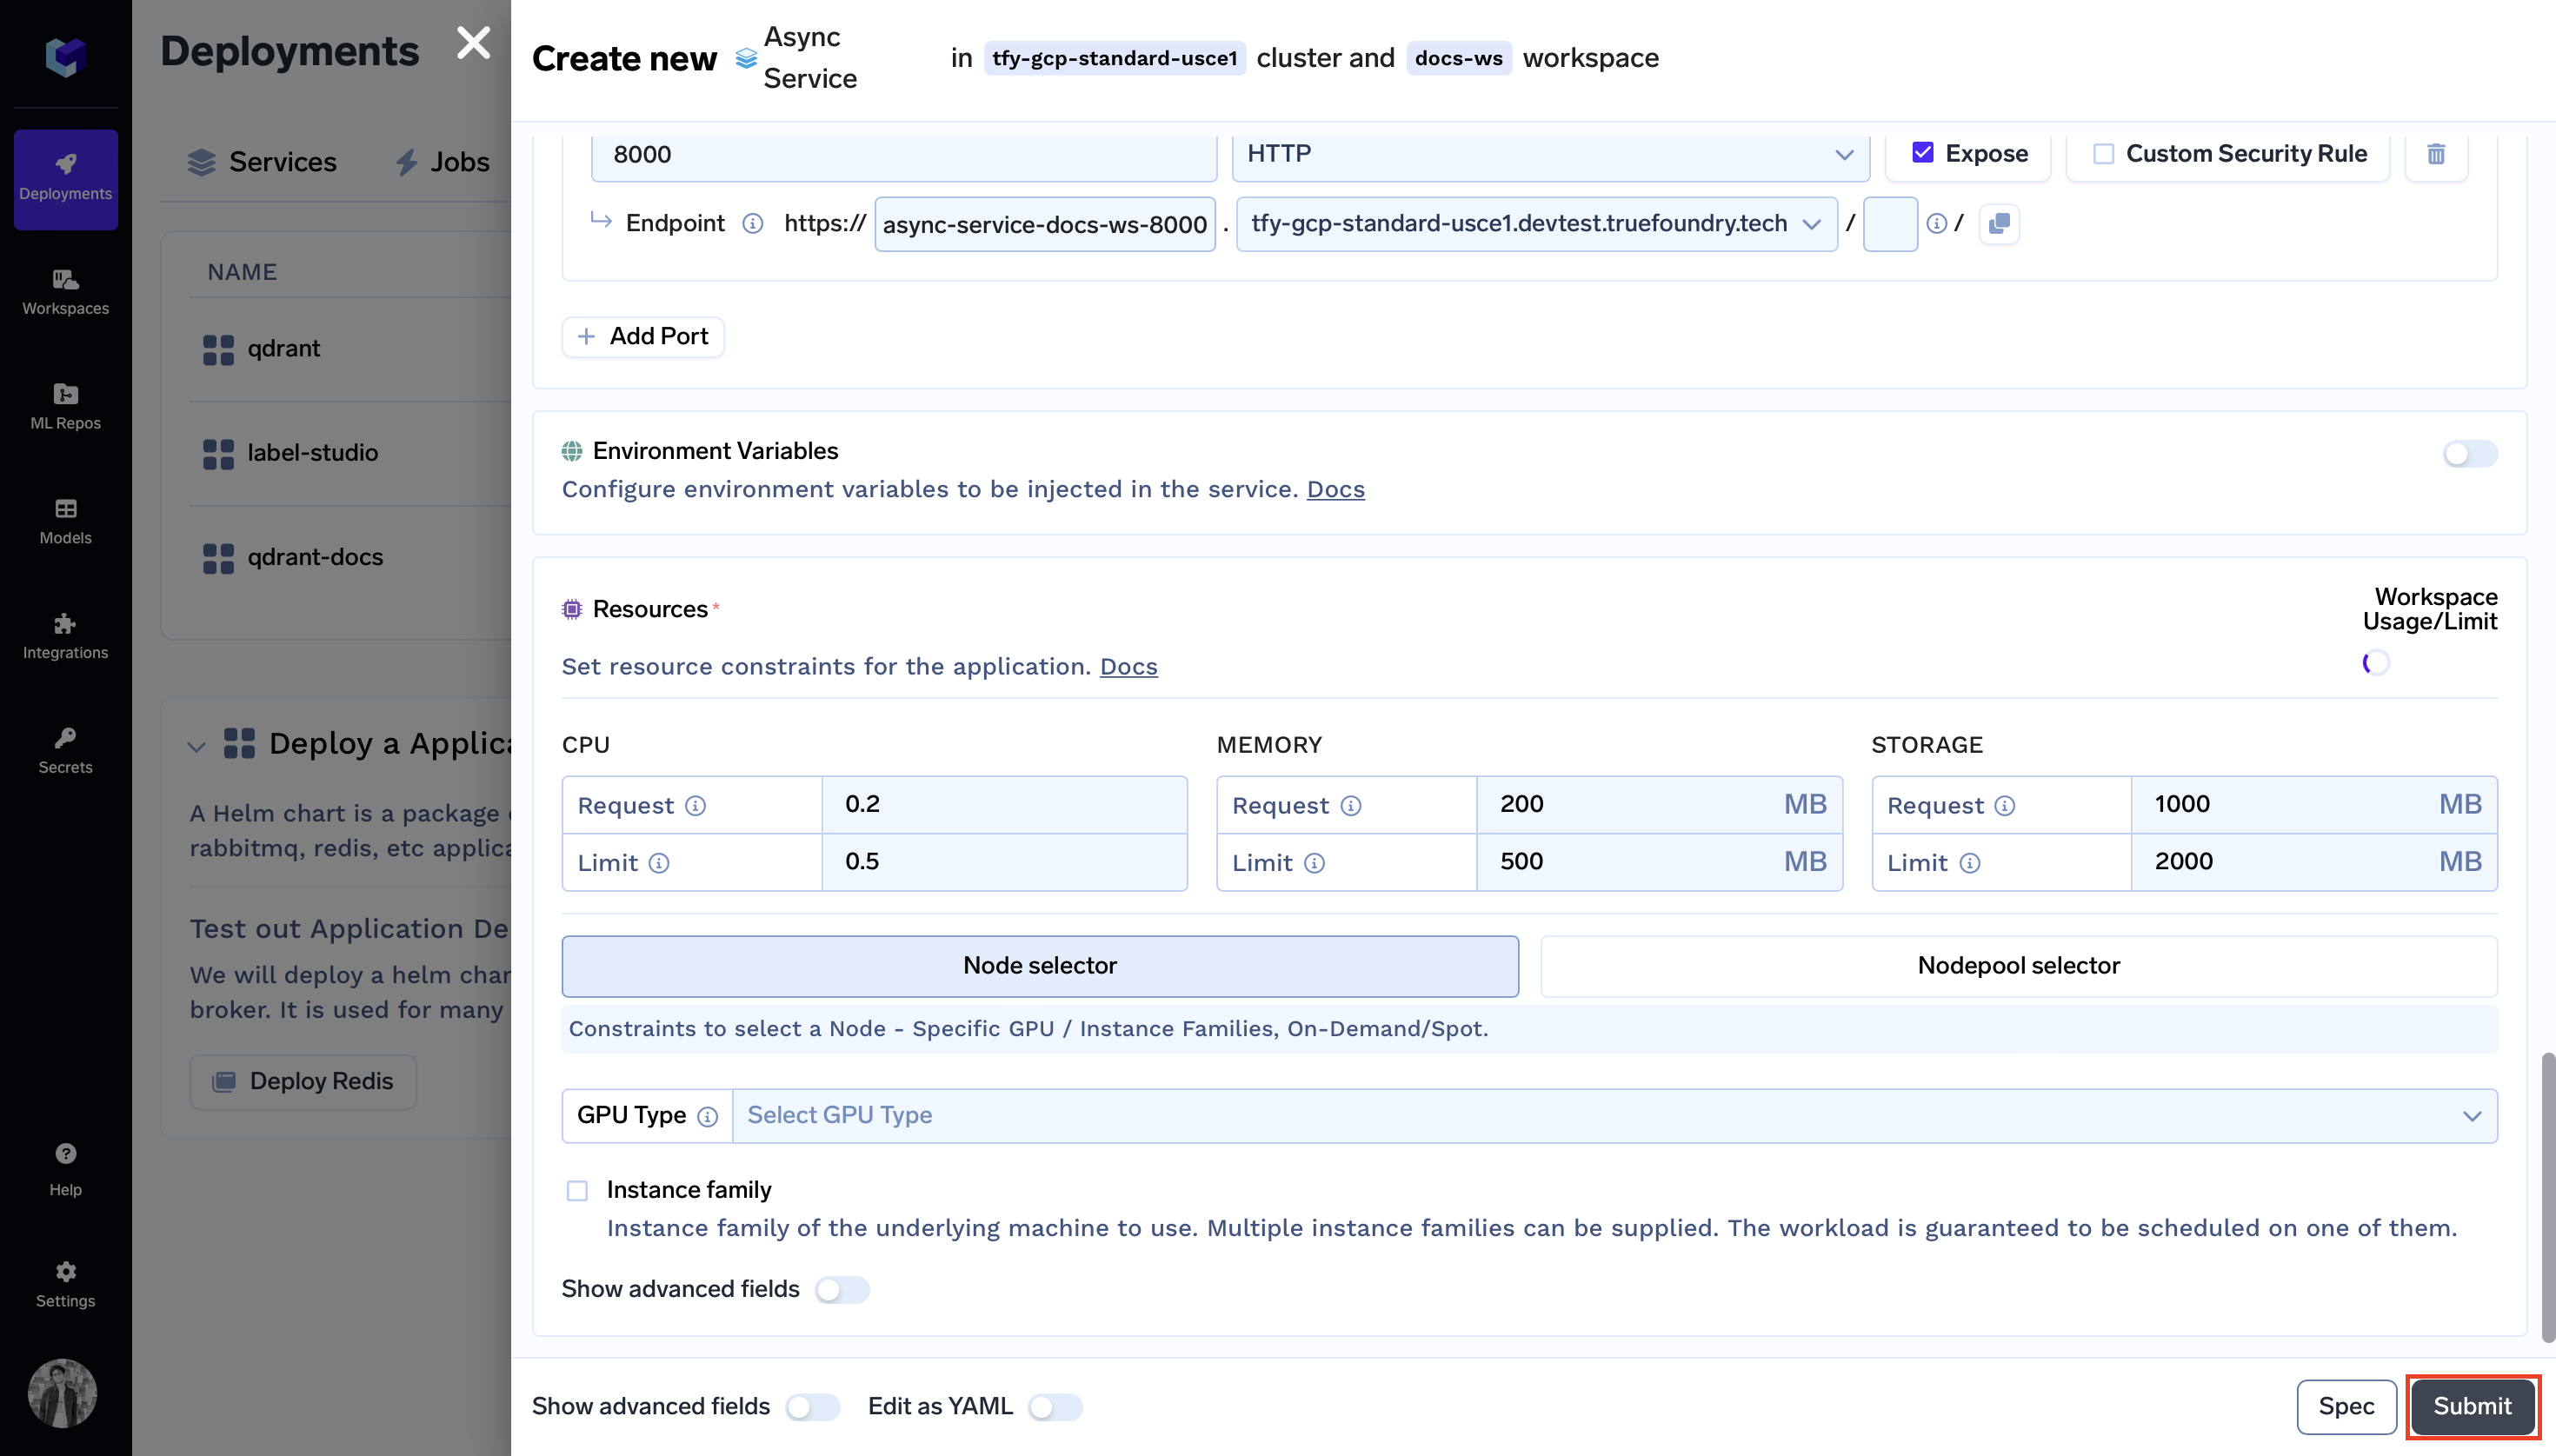Click the Memory Limit value 500

1660,862
